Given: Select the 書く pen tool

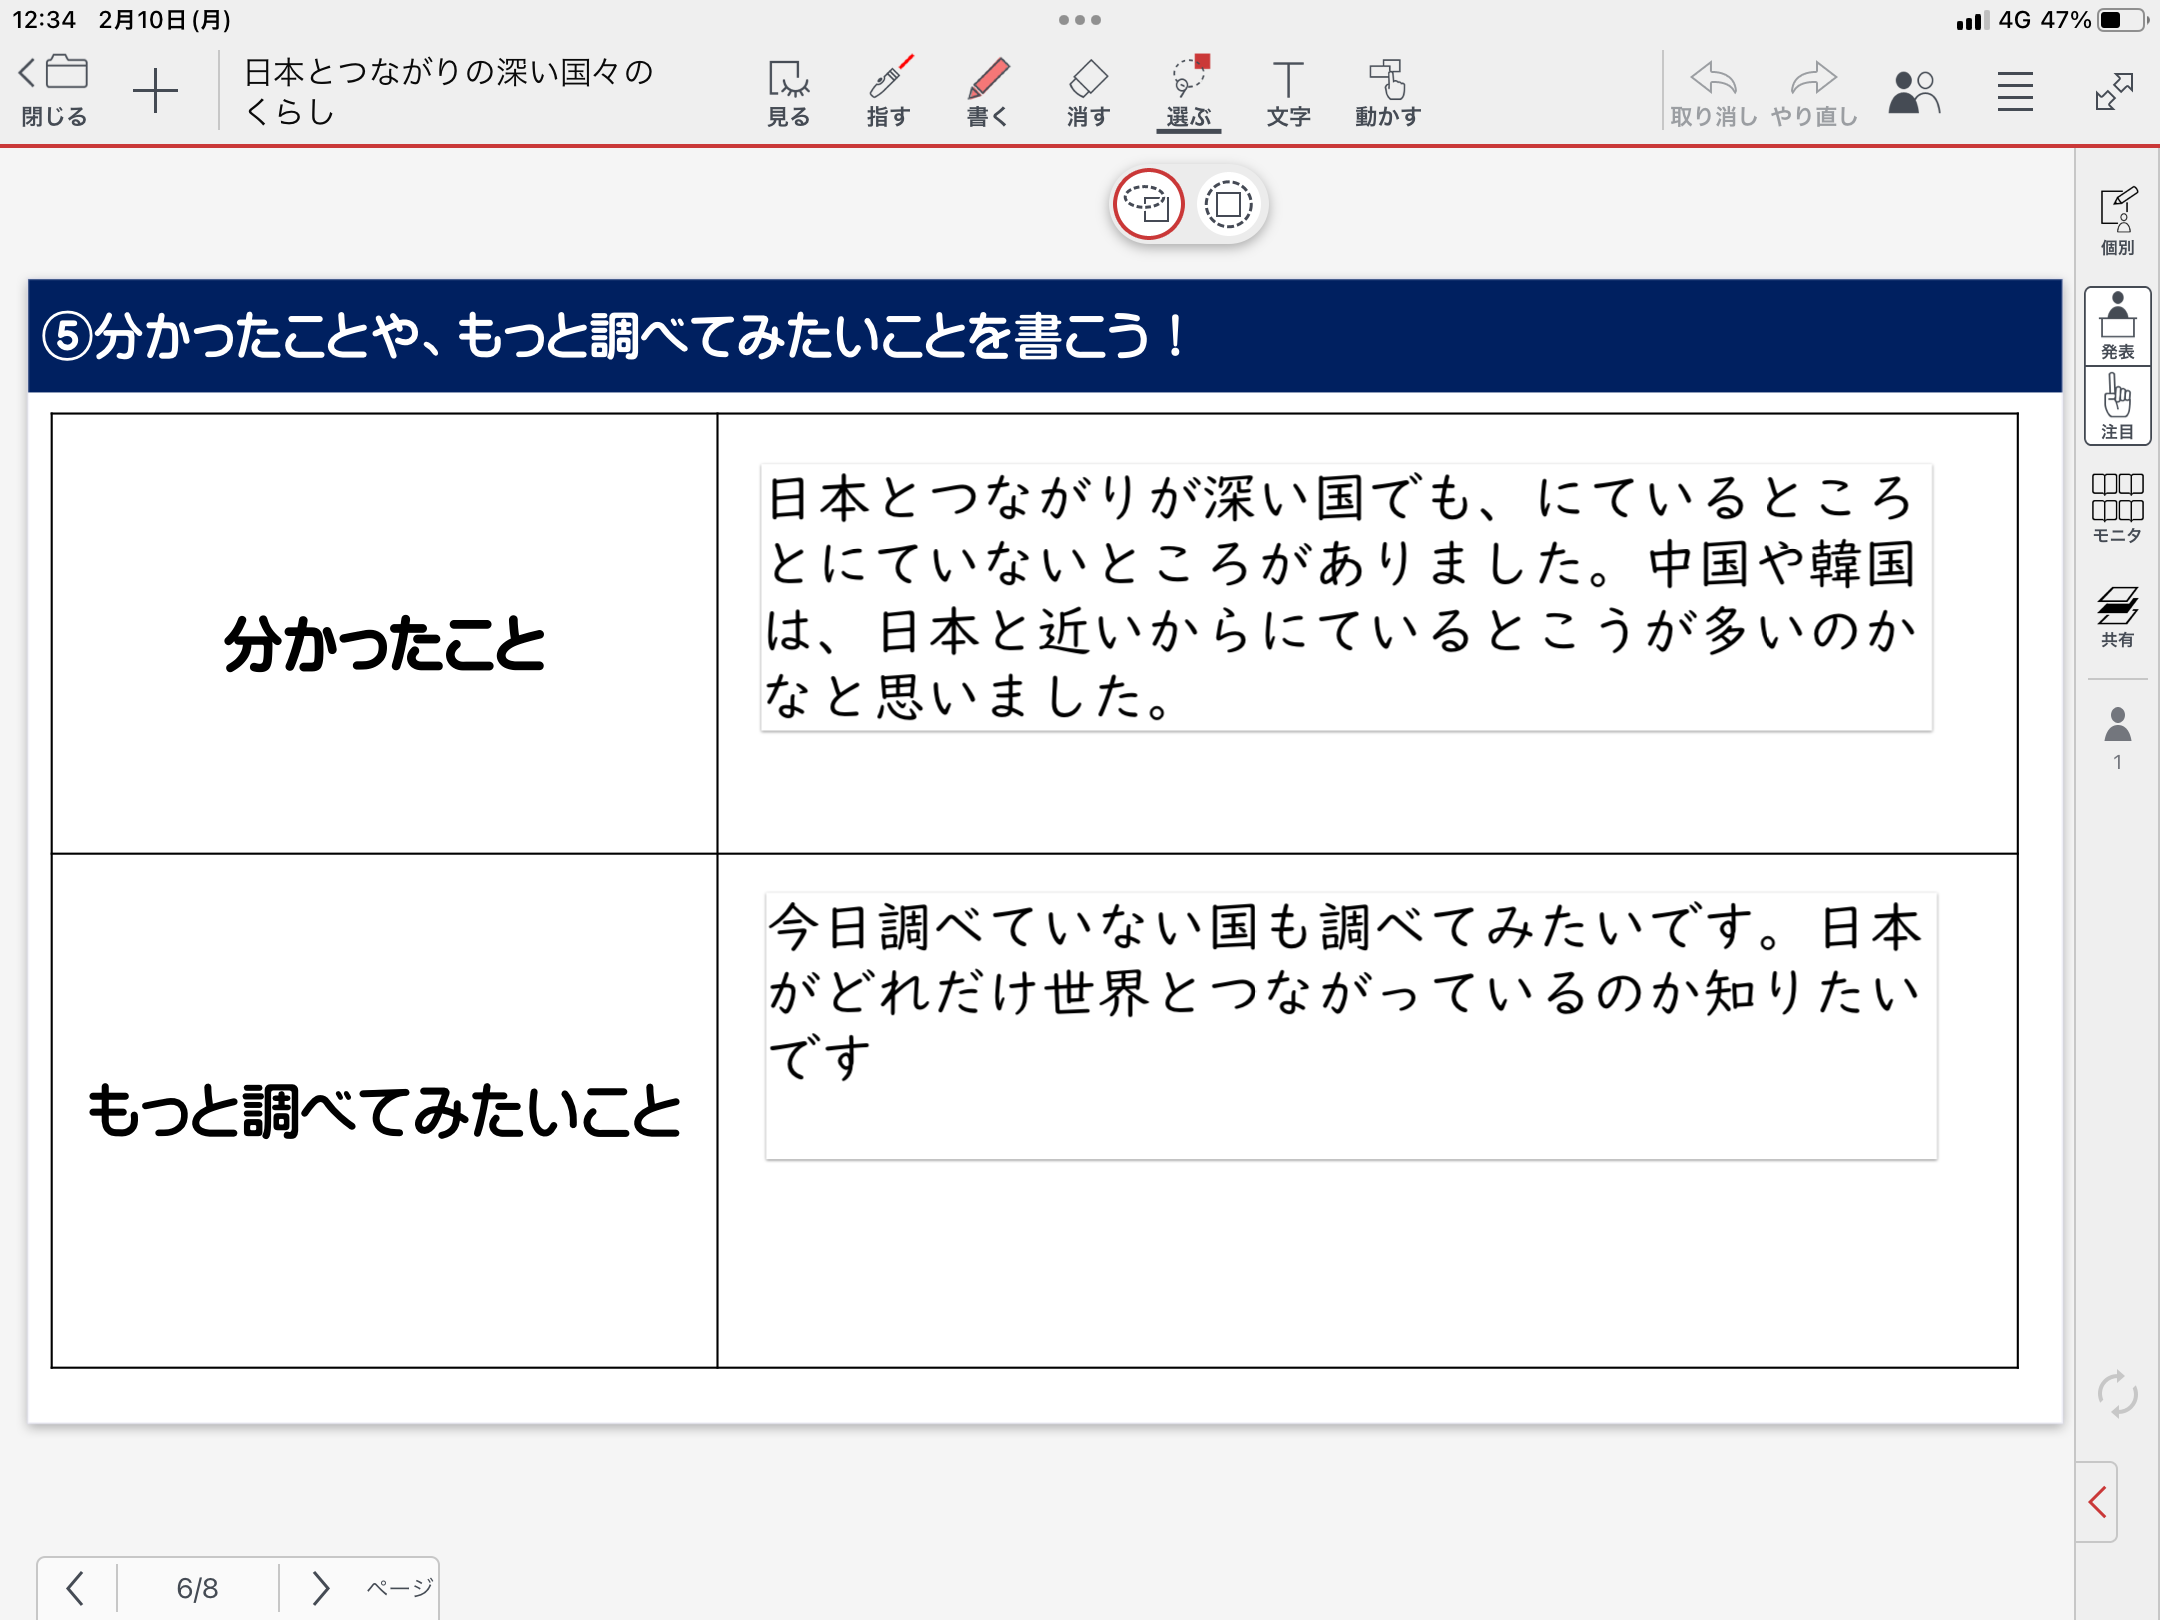Looking at the screenshot, I should click(988, 92).
